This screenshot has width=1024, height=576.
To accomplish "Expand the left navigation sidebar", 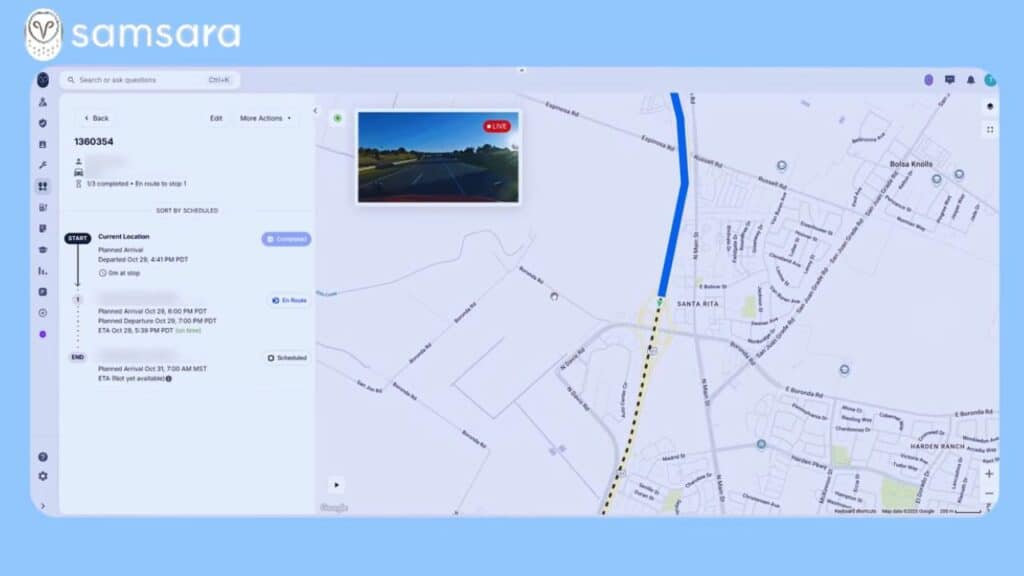I will (x=43, y=506).
